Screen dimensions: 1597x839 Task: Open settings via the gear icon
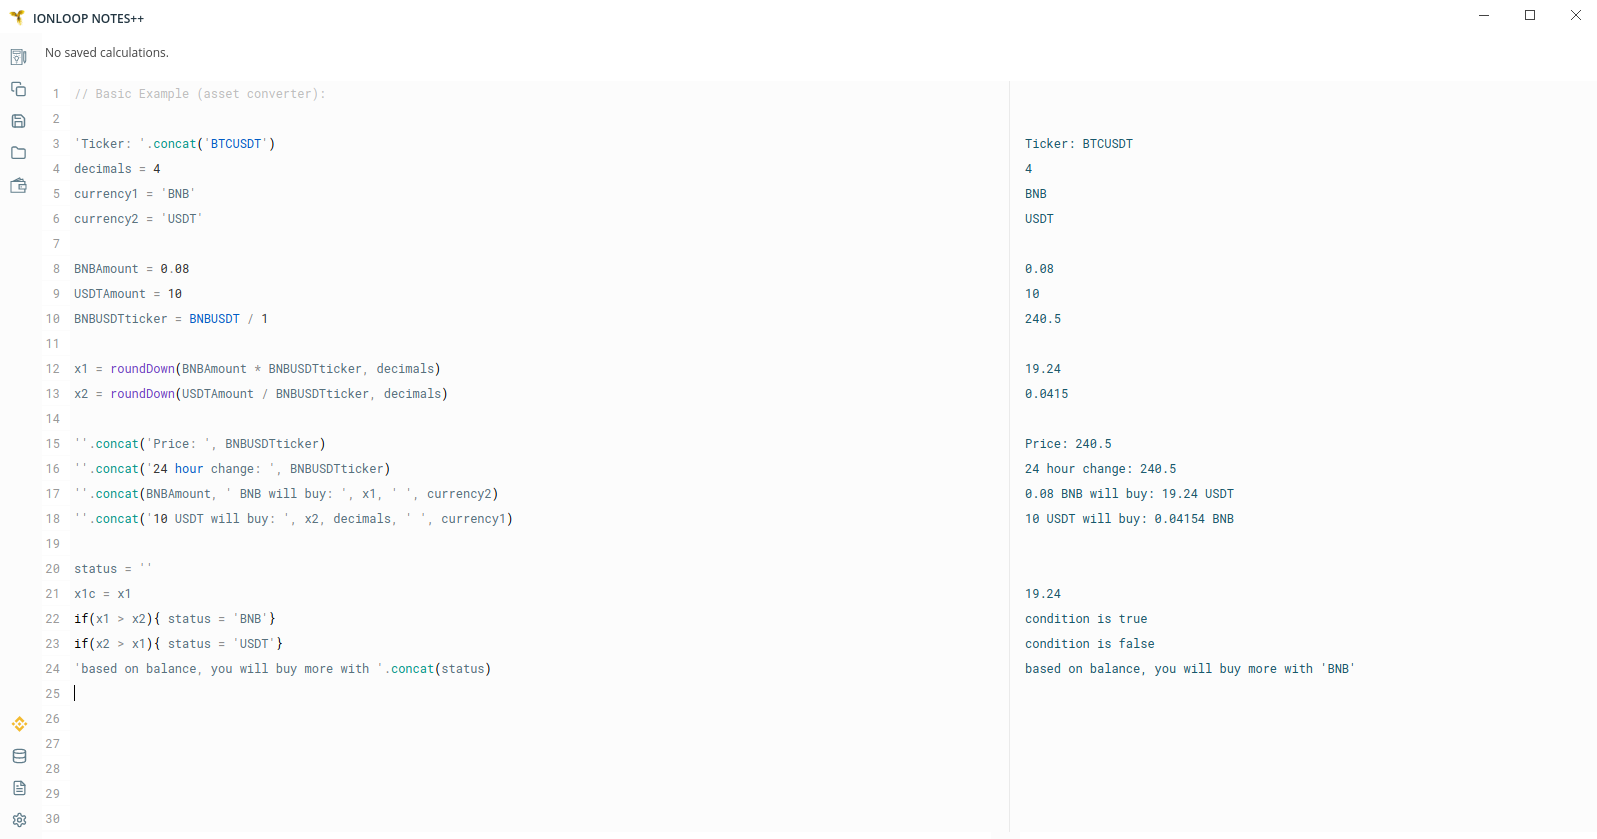[x=19, y=820]
